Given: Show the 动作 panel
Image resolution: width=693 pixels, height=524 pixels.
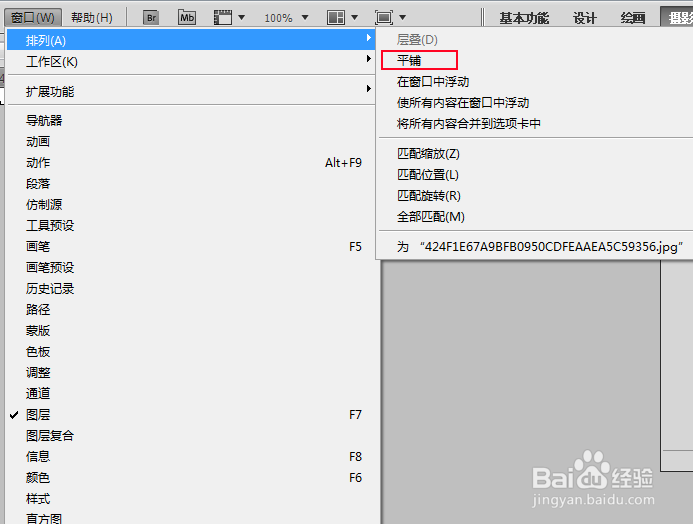Looking at the screenshot, I should 191,163.
